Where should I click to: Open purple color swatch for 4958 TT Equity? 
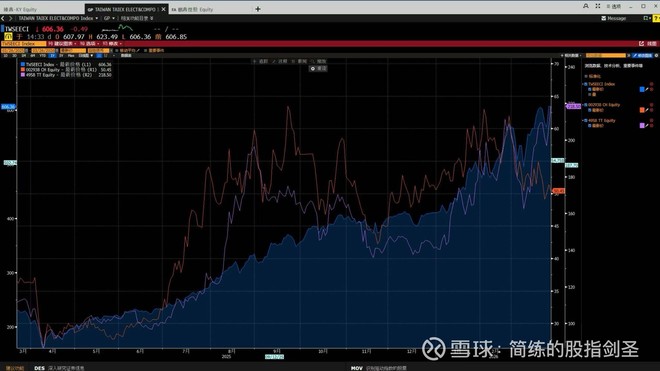(642, 125)
